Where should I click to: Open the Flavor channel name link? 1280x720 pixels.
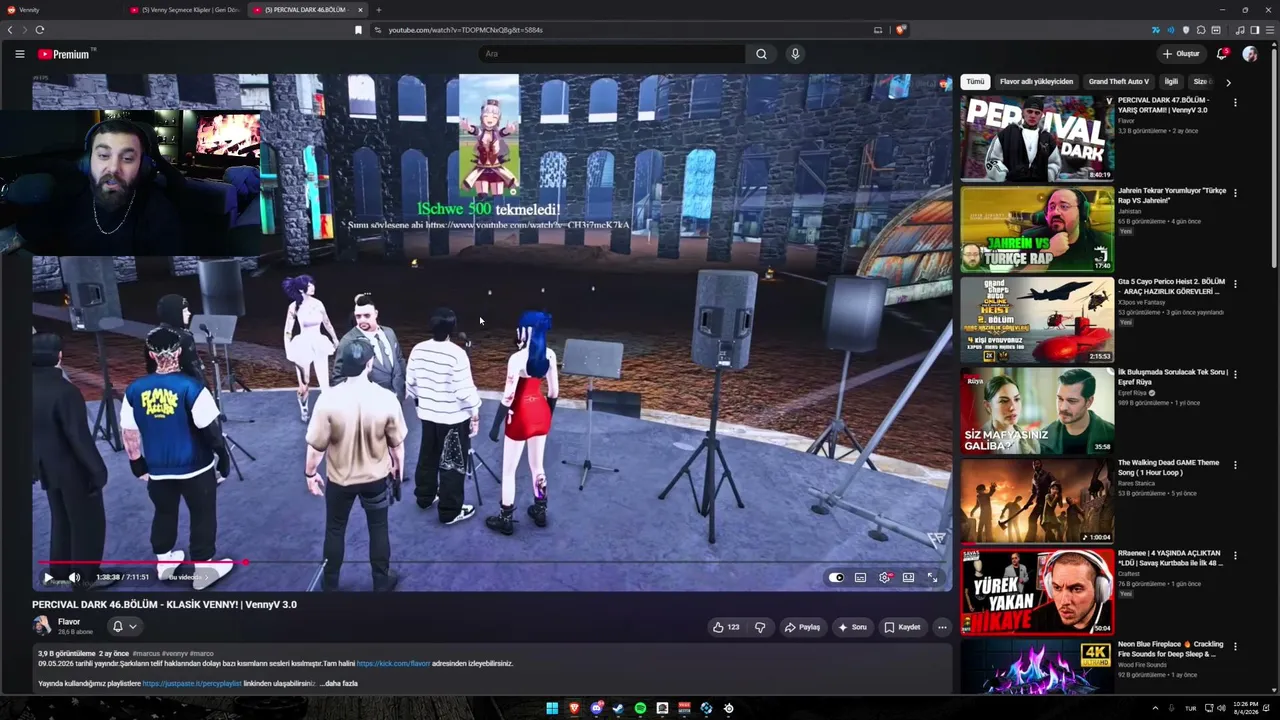coord(69,622)
